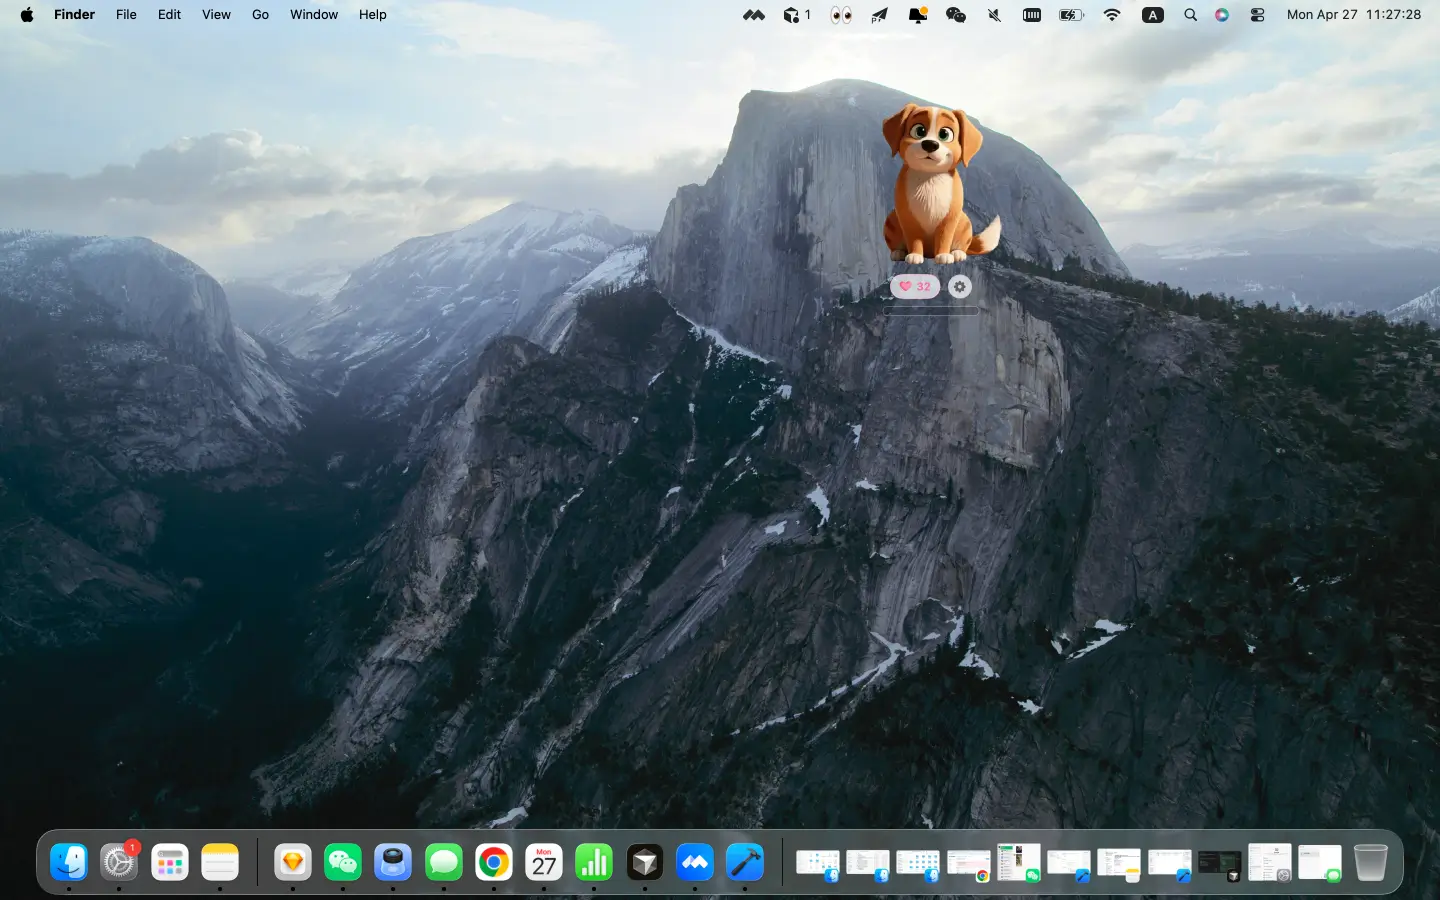Launch the Google Chrome app icon in the Dock
The width and height of the screenshot is (1440, 900).
click(494, 862)
